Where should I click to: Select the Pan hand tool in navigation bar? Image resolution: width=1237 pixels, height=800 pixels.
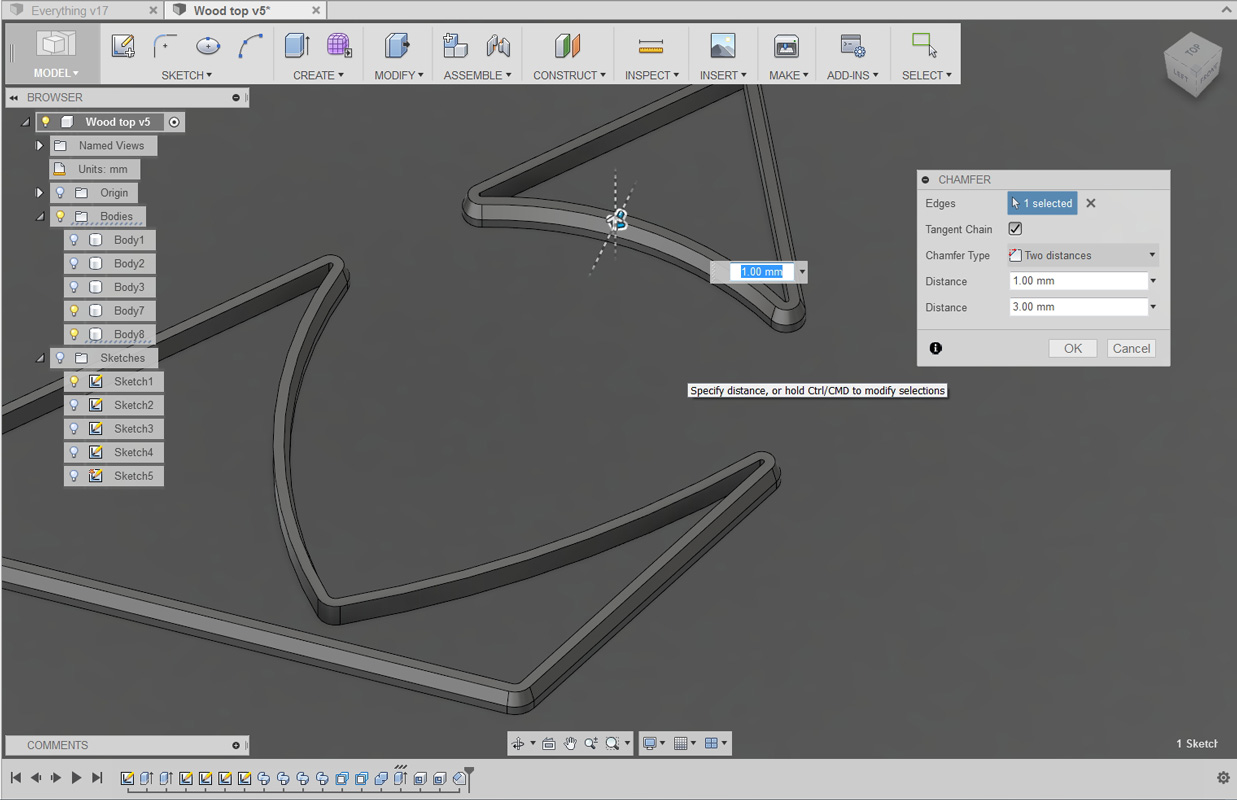tap(570, 743)
